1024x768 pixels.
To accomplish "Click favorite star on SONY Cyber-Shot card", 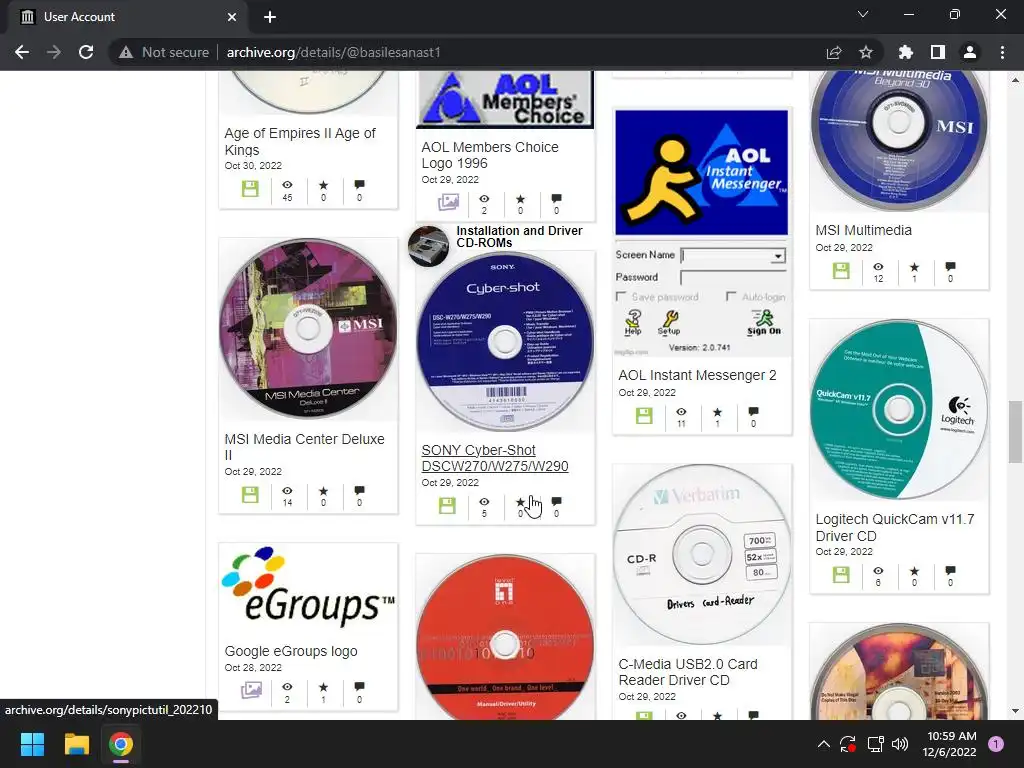I will pos(520,502).
